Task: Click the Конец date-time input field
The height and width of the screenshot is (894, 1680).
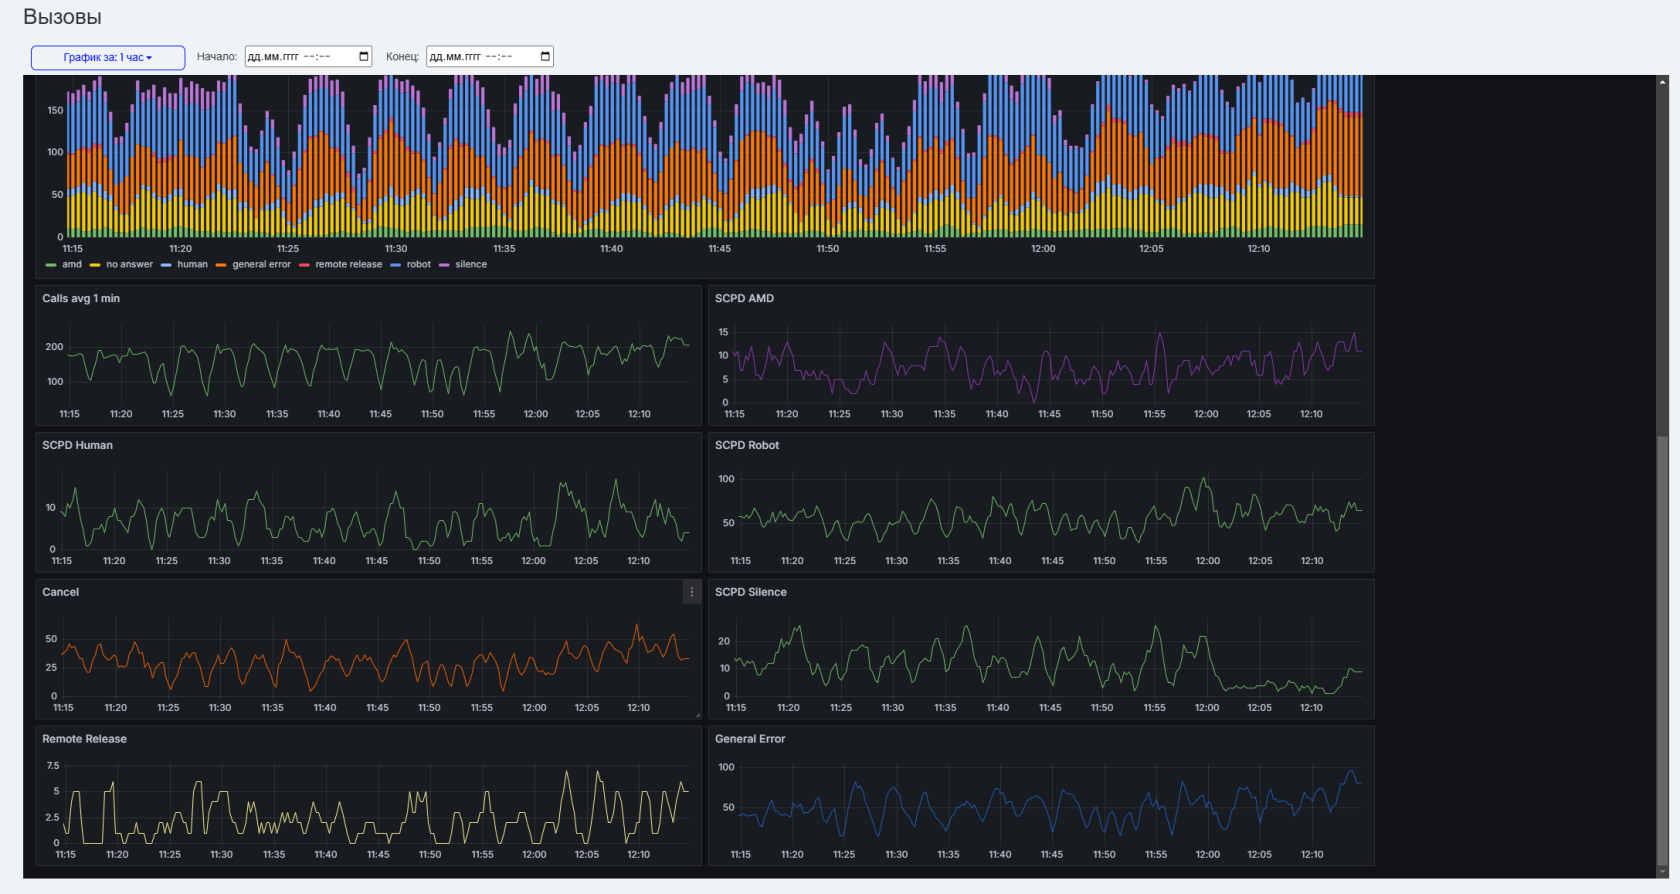Action: coord(490,57)
